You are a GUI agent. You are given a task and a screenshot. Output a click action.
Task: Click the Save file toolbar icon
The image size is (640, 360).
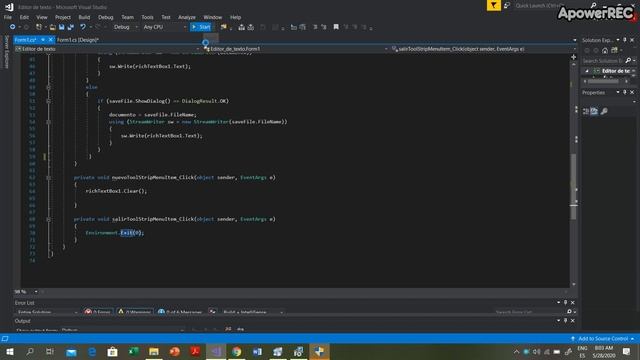62,27
